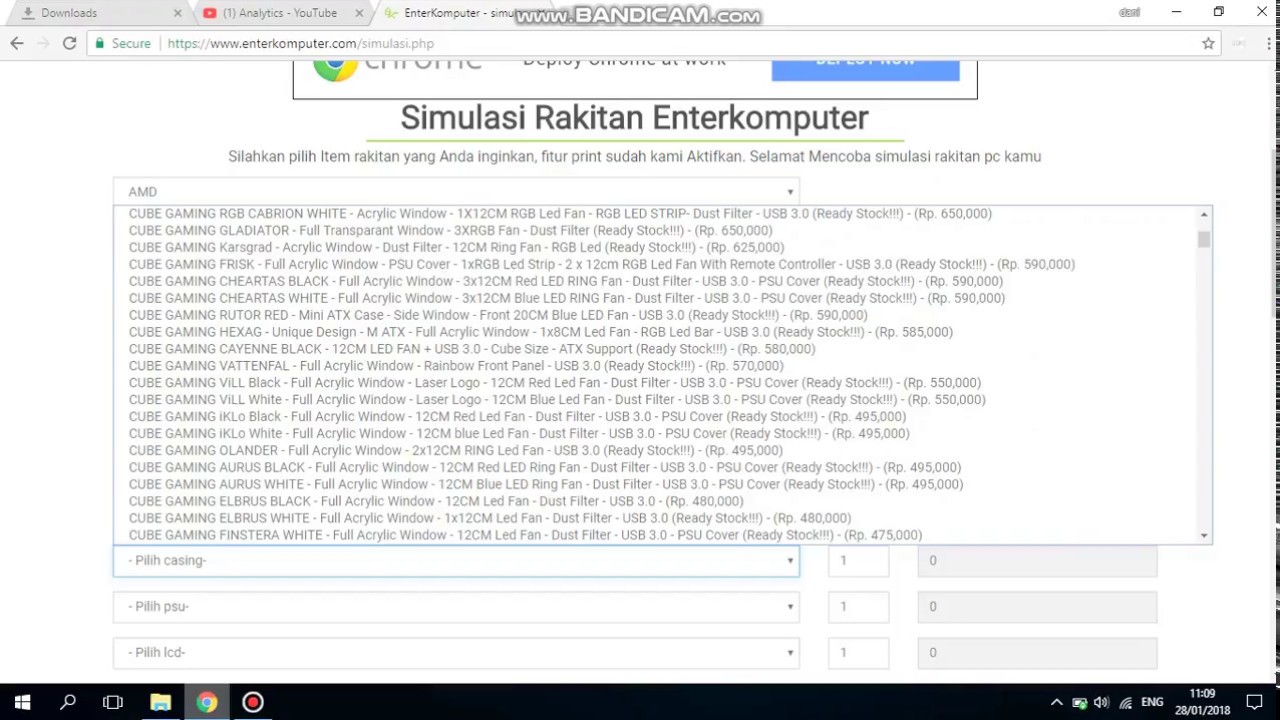
Task: Open taskbar search magnifier
Action: coord(68,702)
